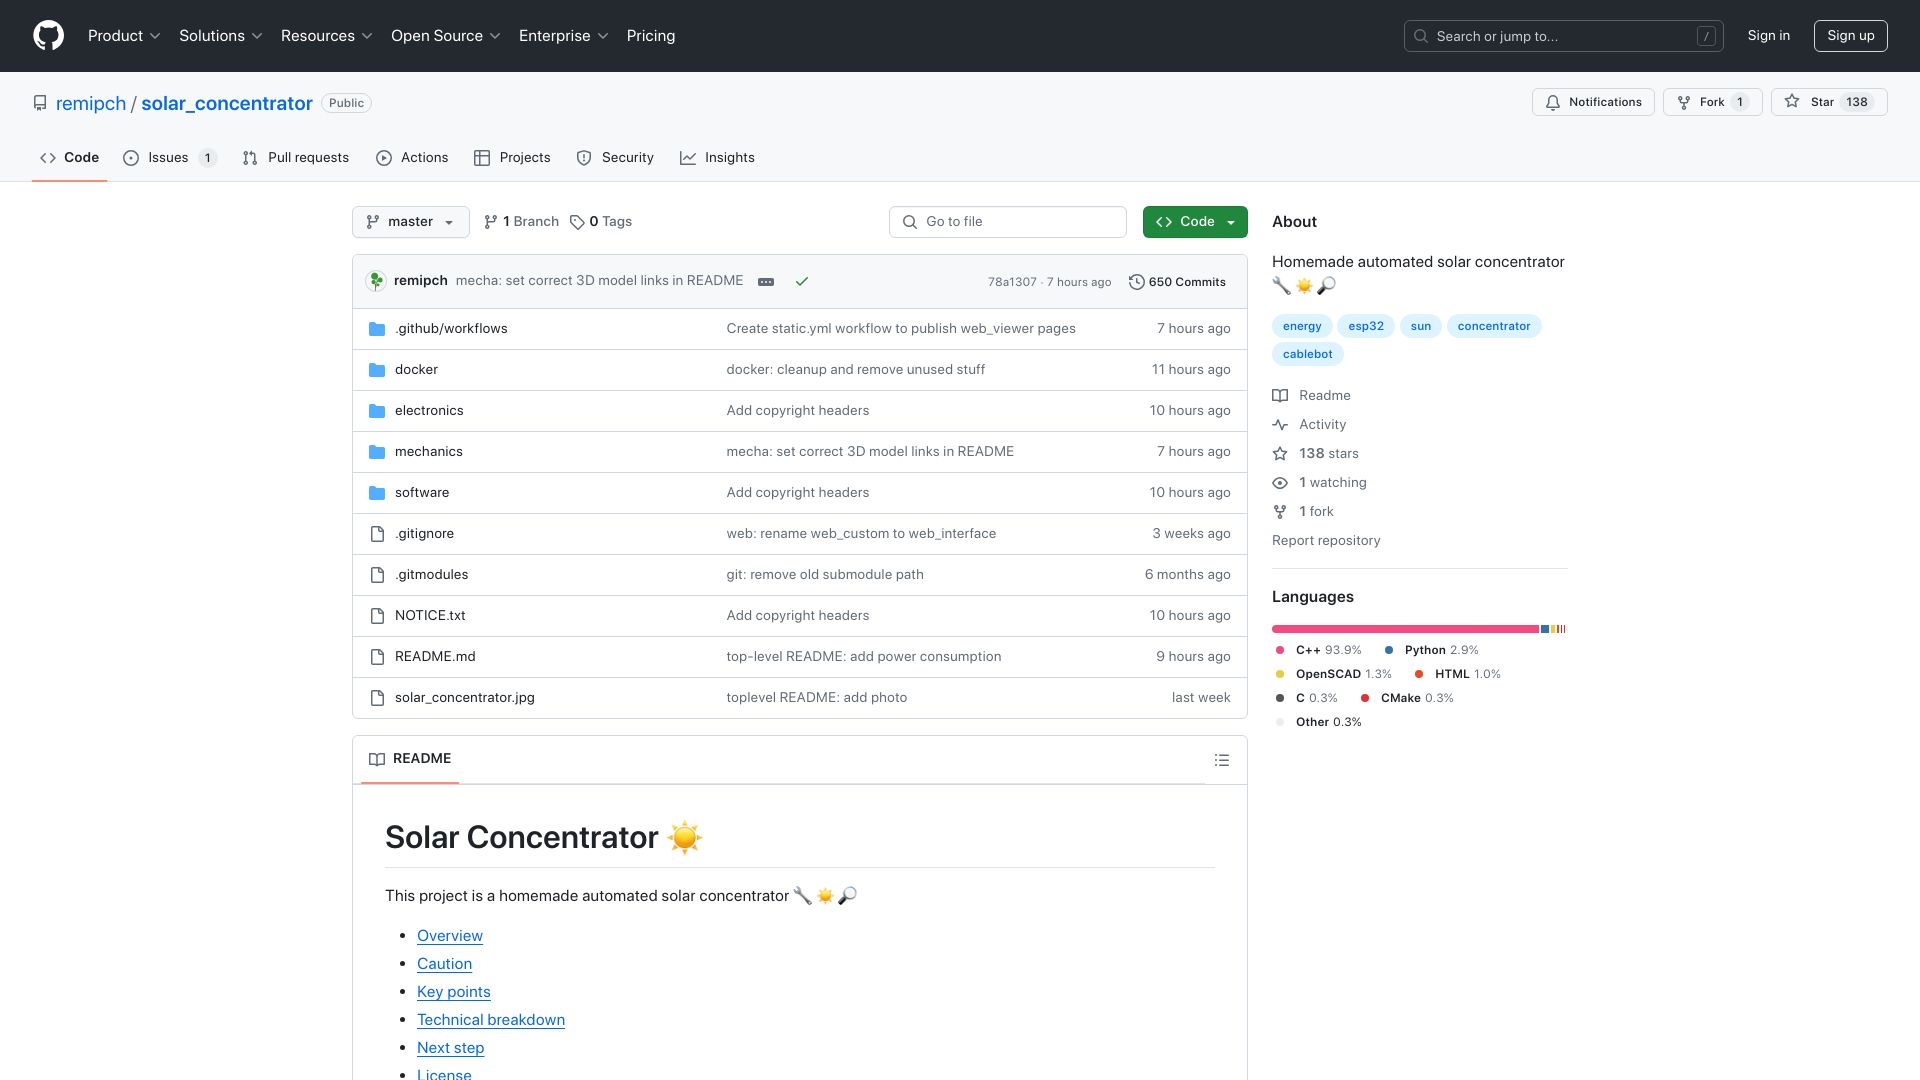Click the file icon beside .gitmodules
Image resolution: width=1920 pixels, height=1080 pixels.
377,575
